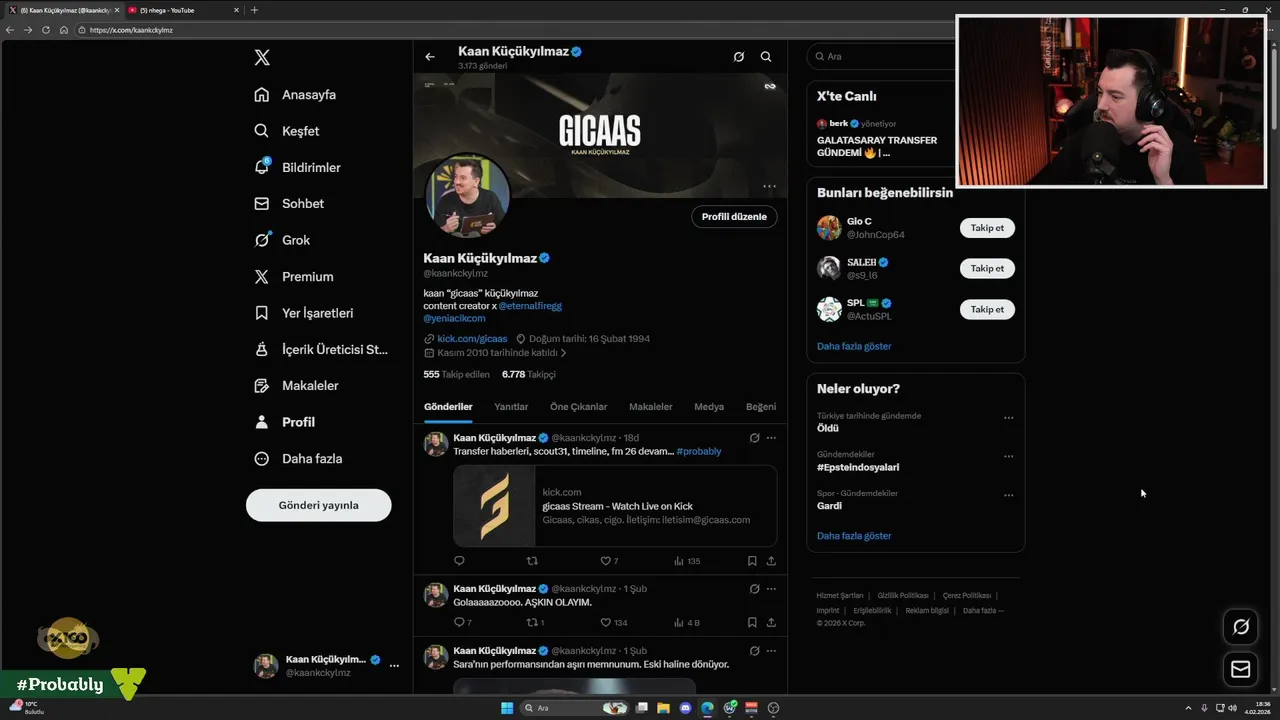This screenshot has height=720, width=1280.
Task: Open options for #Epsteindosyalari trend
Action: (1008, 456)
